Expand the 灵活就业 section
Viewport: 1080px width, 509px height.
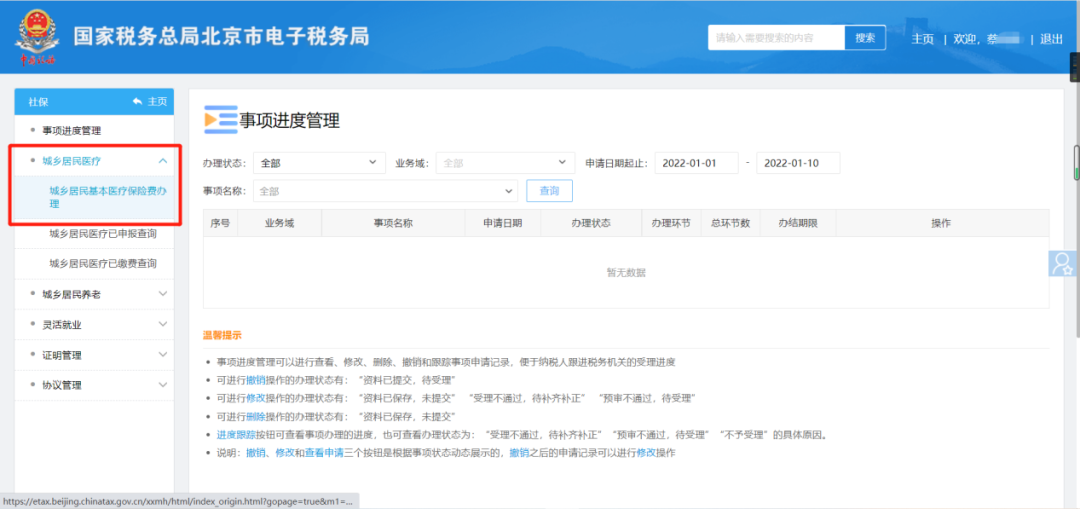[x=94, y=324]
